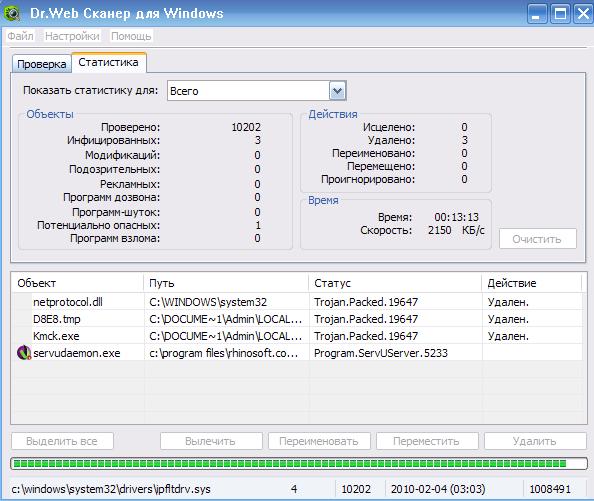The height and width of the screenshot is (501, 594).
Task: Sort by the Действие column header
Action: click(531, 283)
